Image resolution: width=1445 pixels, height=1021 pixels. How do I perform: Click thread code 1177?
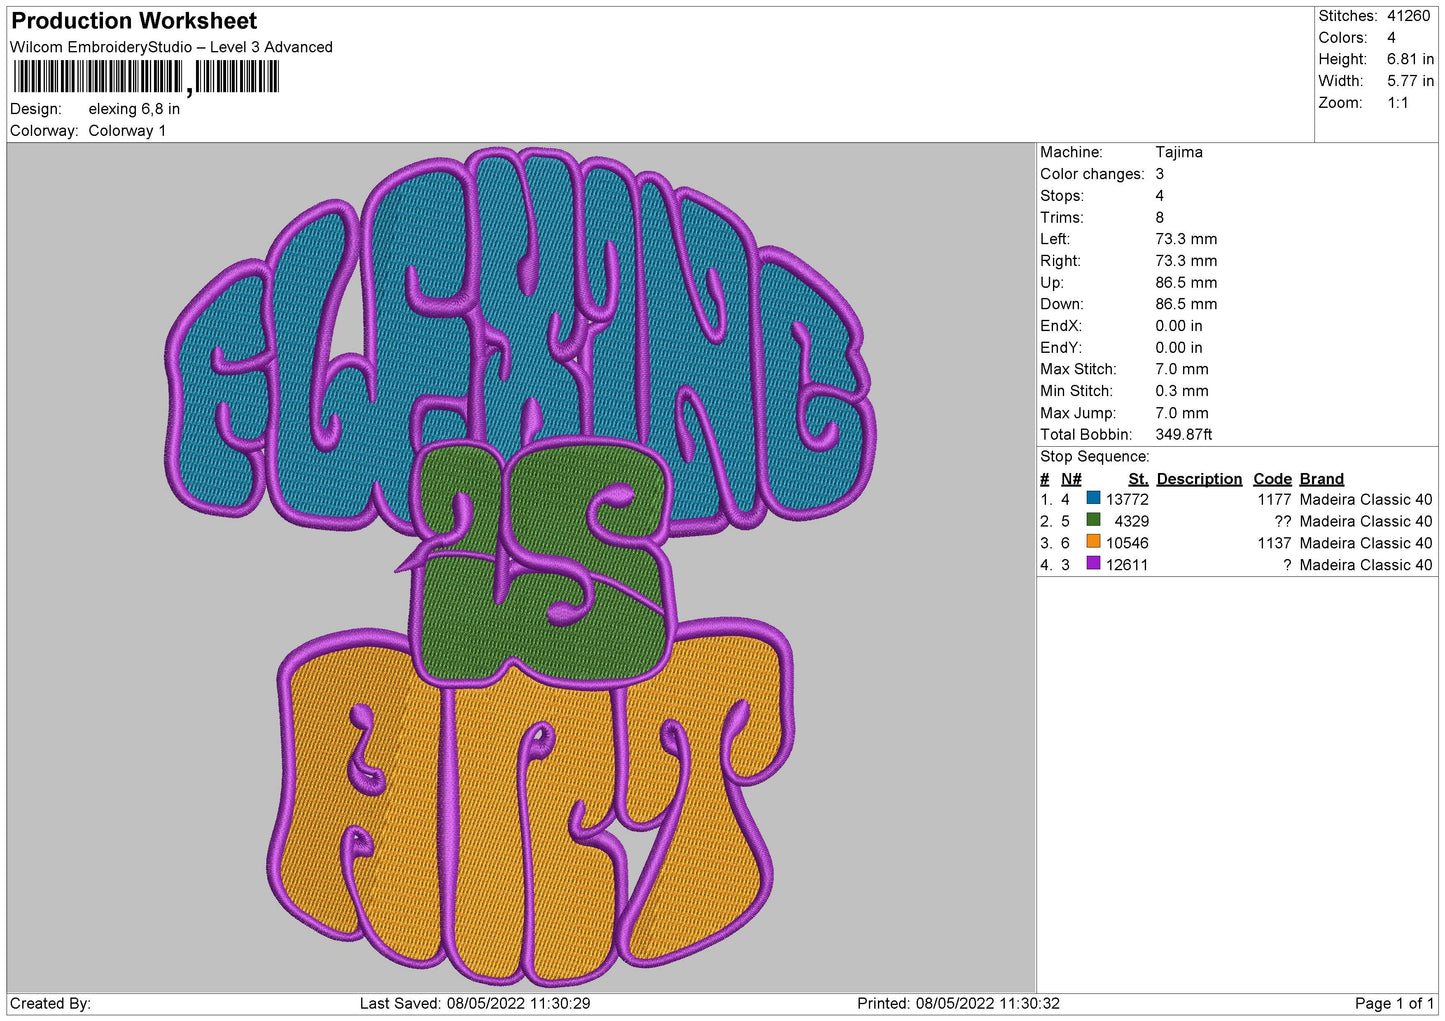[x=1274, y=500]
